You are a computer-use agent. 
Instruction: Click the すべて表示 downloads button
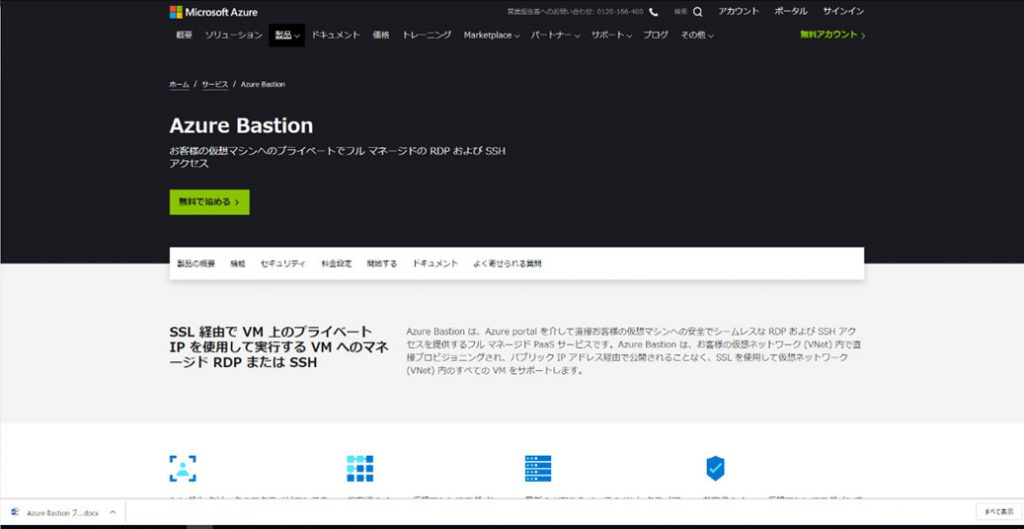coord(999,512)
